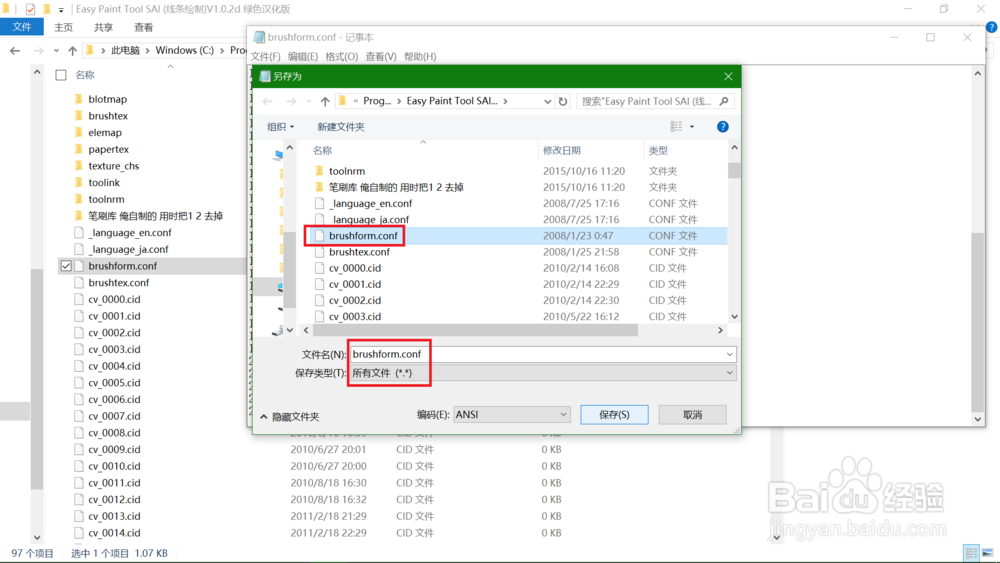This screenshot has width=1000, height=563.
Task: Open Explorer 主页 ribbon tab
Action: click(63, 27)
